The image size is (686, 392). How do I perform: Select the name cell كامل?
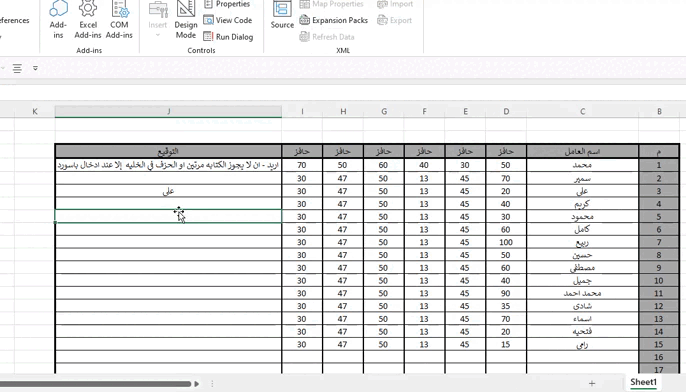[583, 229]
